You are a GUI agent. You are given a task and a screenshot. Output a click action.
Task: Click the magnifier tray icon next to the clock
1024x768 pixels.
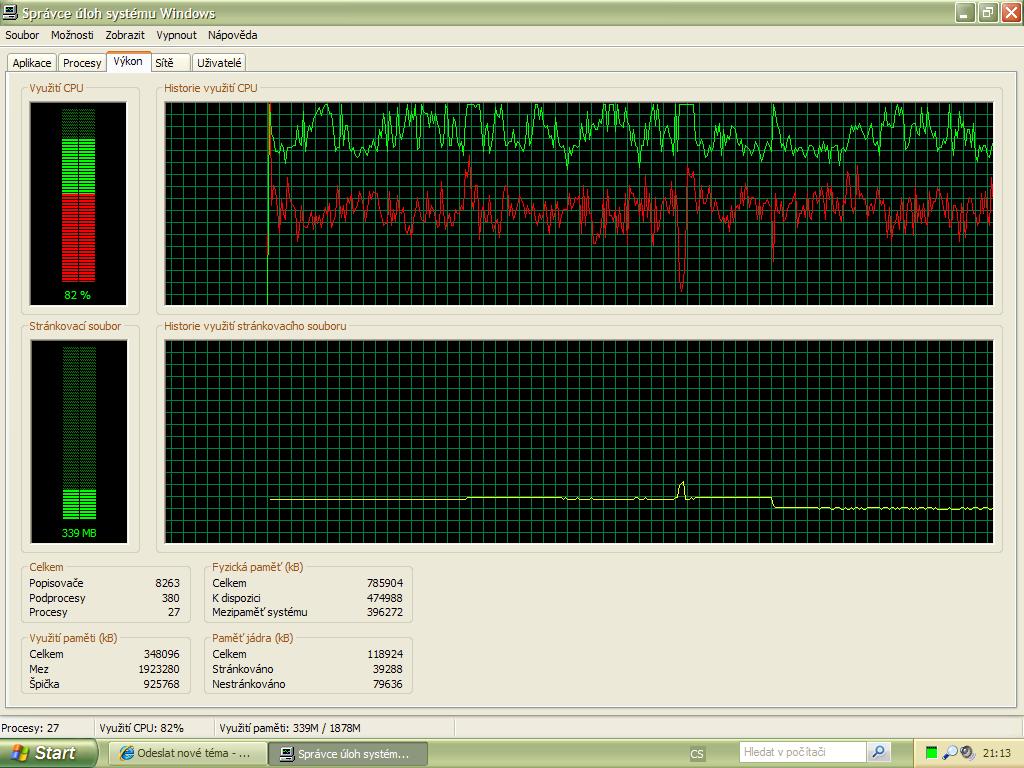coord(950,753)
